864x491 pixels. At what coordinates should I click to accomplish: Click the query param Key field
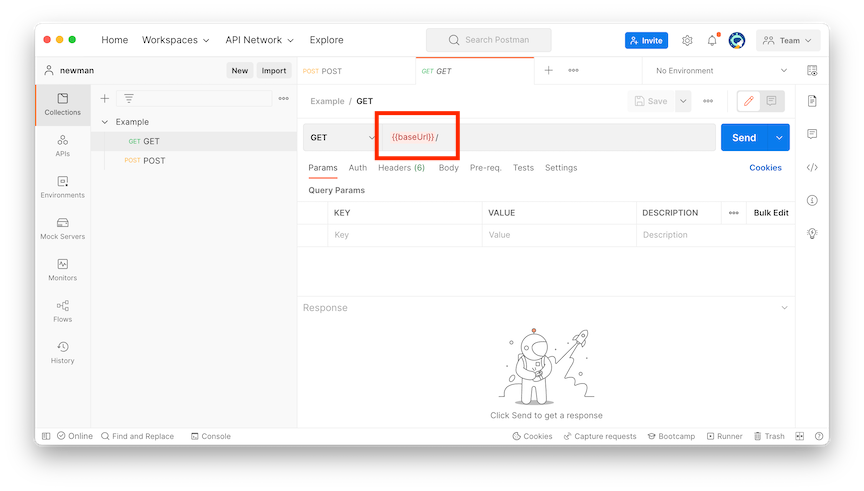(x=405, y=235)
